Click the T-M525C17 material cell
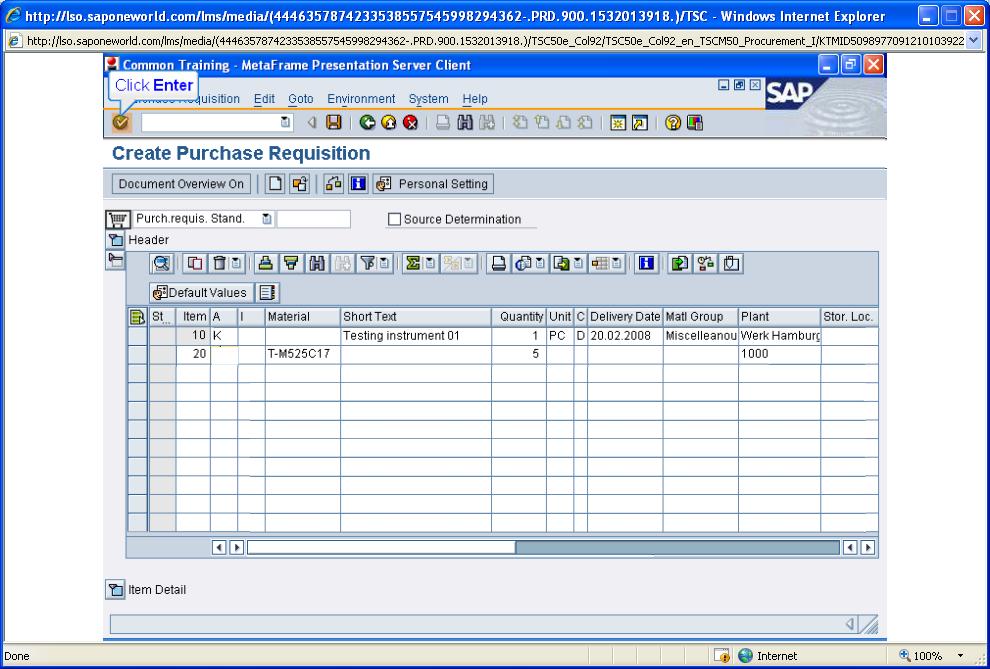The height and width of the screenshot is (669, 990). tap(302, 354)
